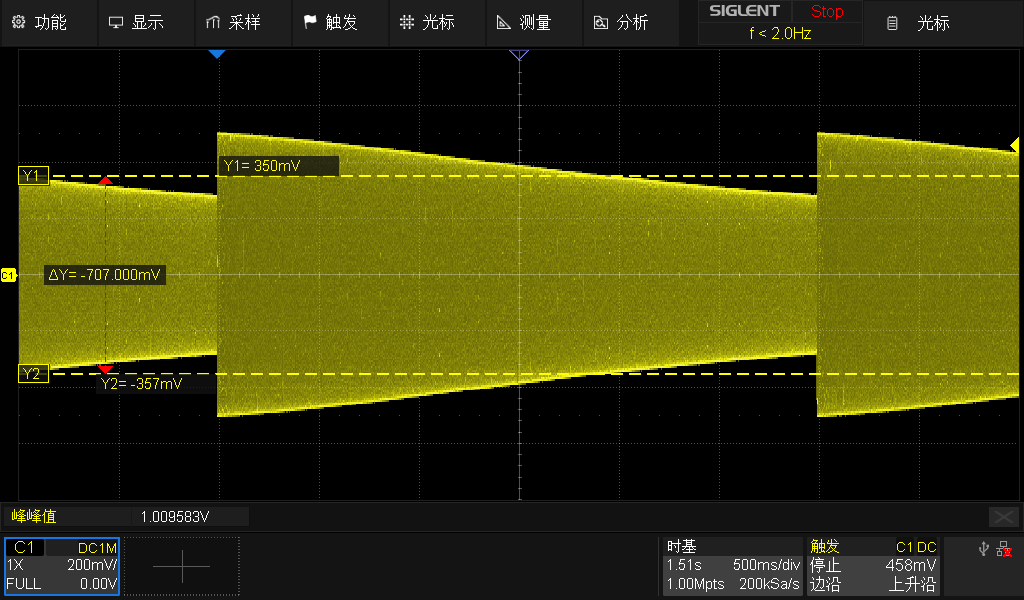Screen dimensions: 1024x600
Task: Click the upper red cursor arrowhead
Action: [105, 180]
